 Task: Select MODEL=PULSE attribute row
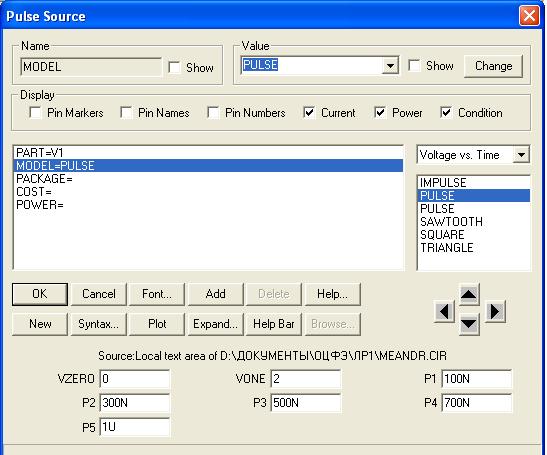[208, 166]
